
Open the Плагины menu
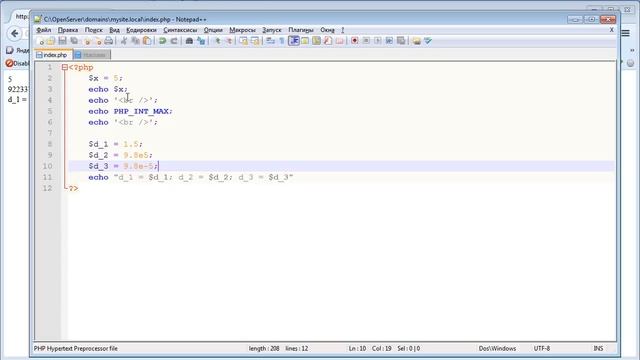[301, 30]
